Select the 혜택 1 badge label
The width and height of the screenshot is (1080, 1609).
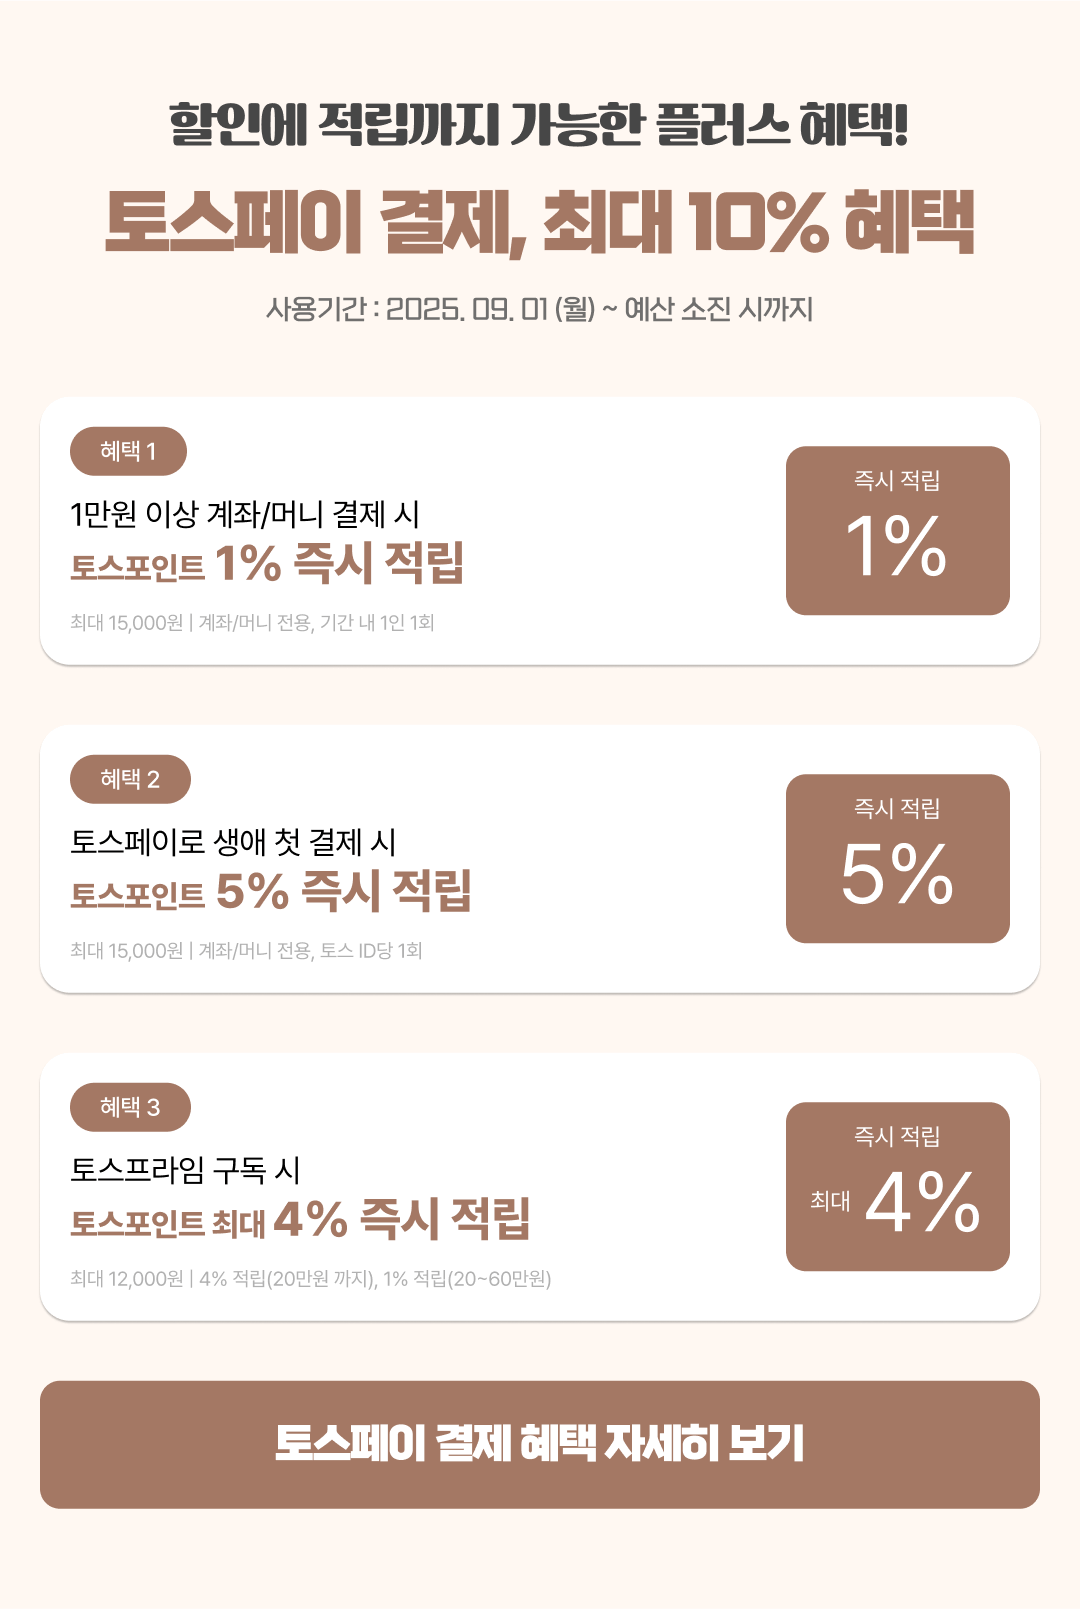point(128,451)
